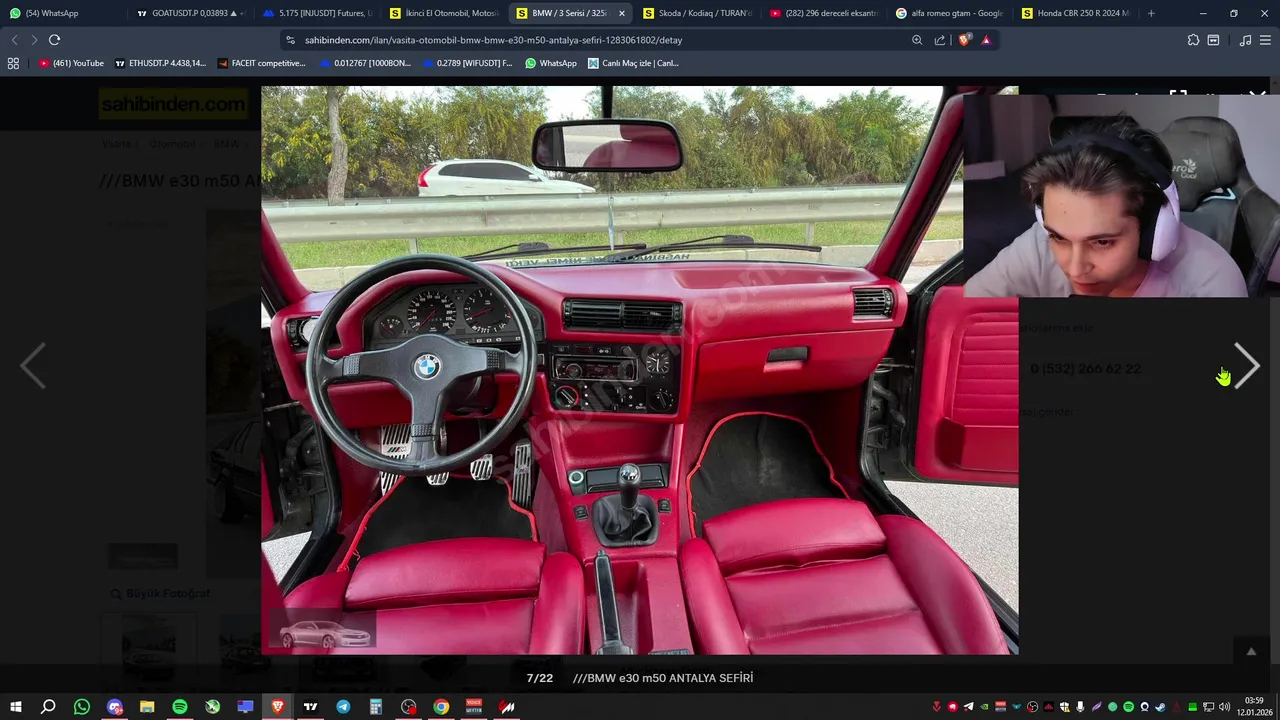Go to the previous photo using left arrow

tap(33, 366)
